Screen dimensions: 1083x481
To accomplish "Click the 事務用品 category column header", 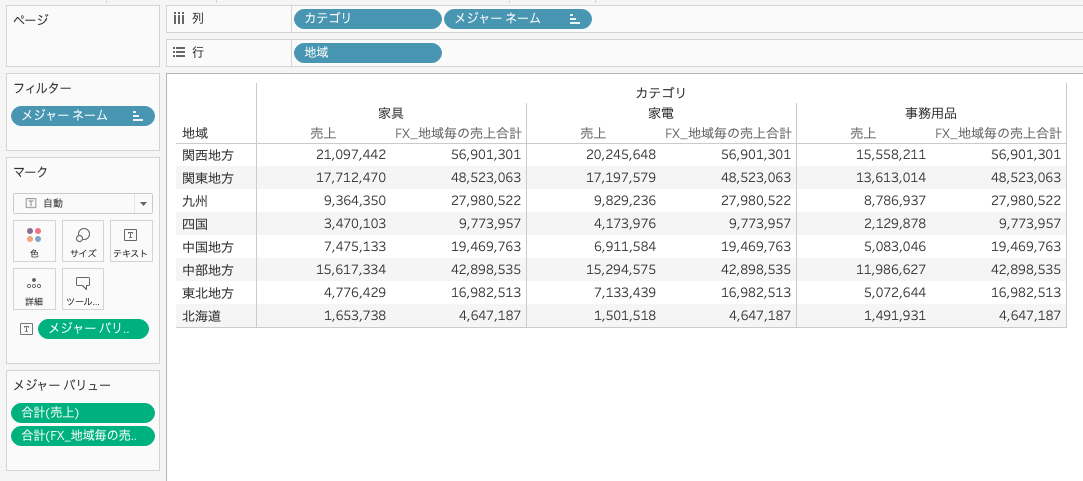I will click(930, 113).
